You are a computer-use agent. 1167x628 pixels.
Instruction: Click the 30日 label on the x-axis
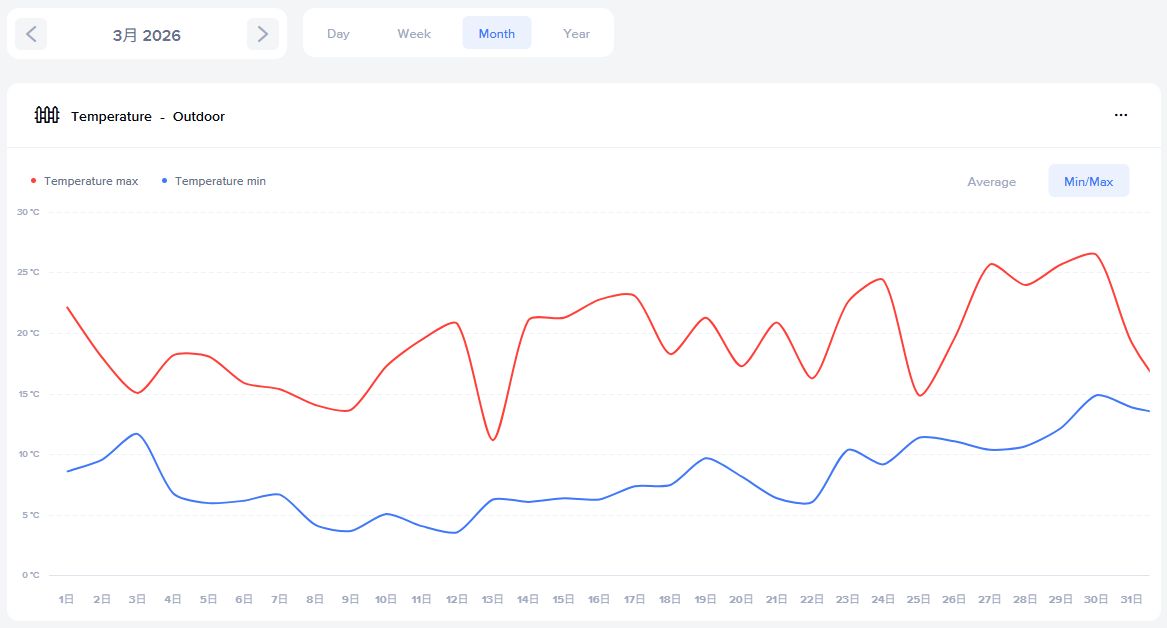tap(1096, 600)
